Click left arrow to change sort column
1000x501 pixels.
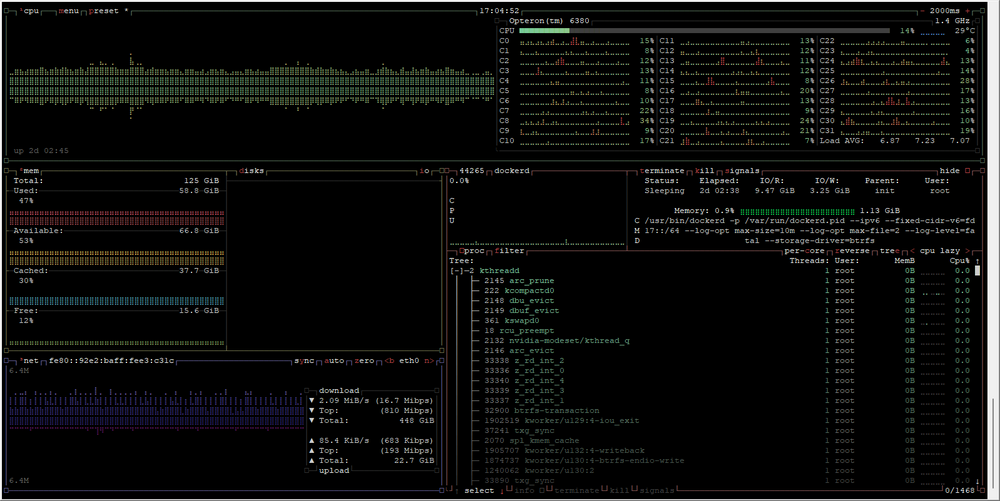913,251
